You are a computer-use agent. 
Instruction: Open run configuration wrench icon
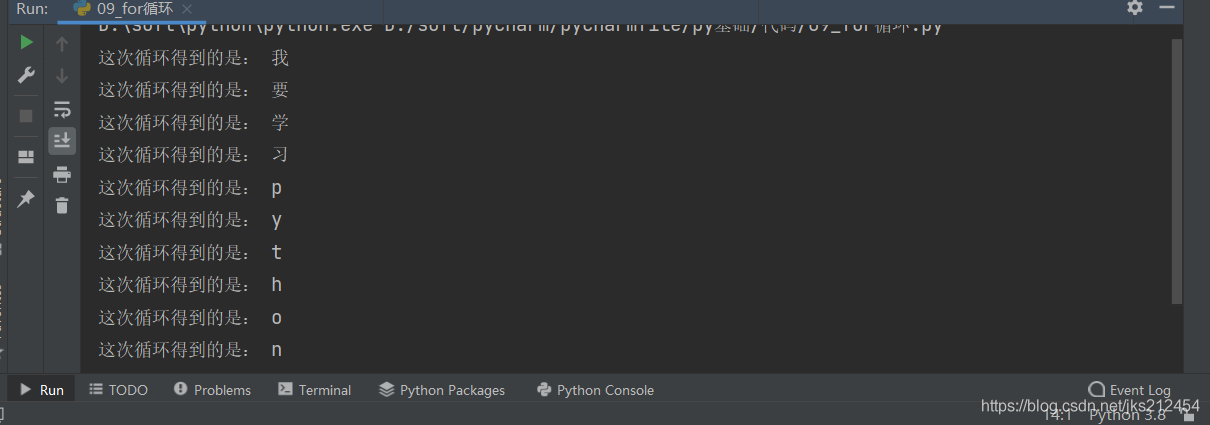tap(27, 76)
